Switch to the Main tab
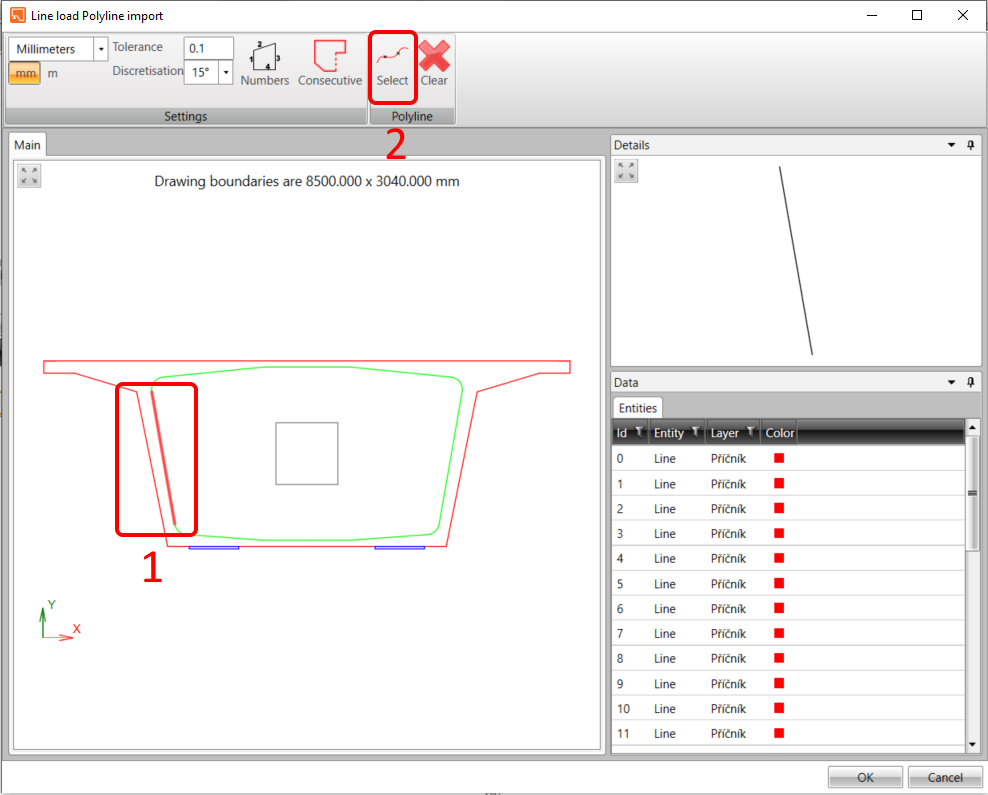This screenshot has width=988, height=795. 27,145
